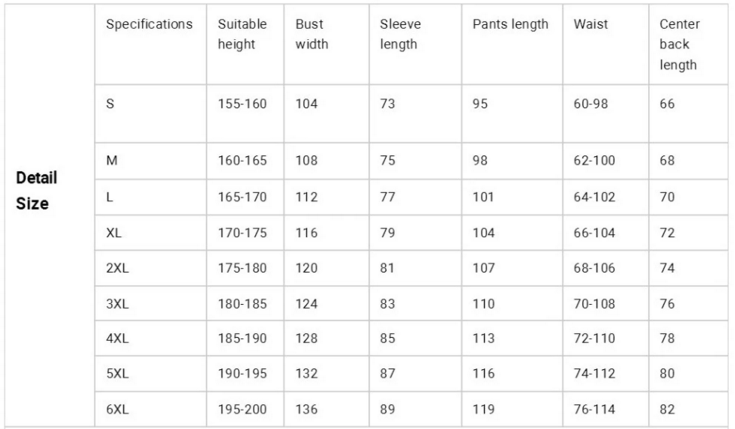Select the 2XL size row label
735x429 pixels.
tap(118, 268)
